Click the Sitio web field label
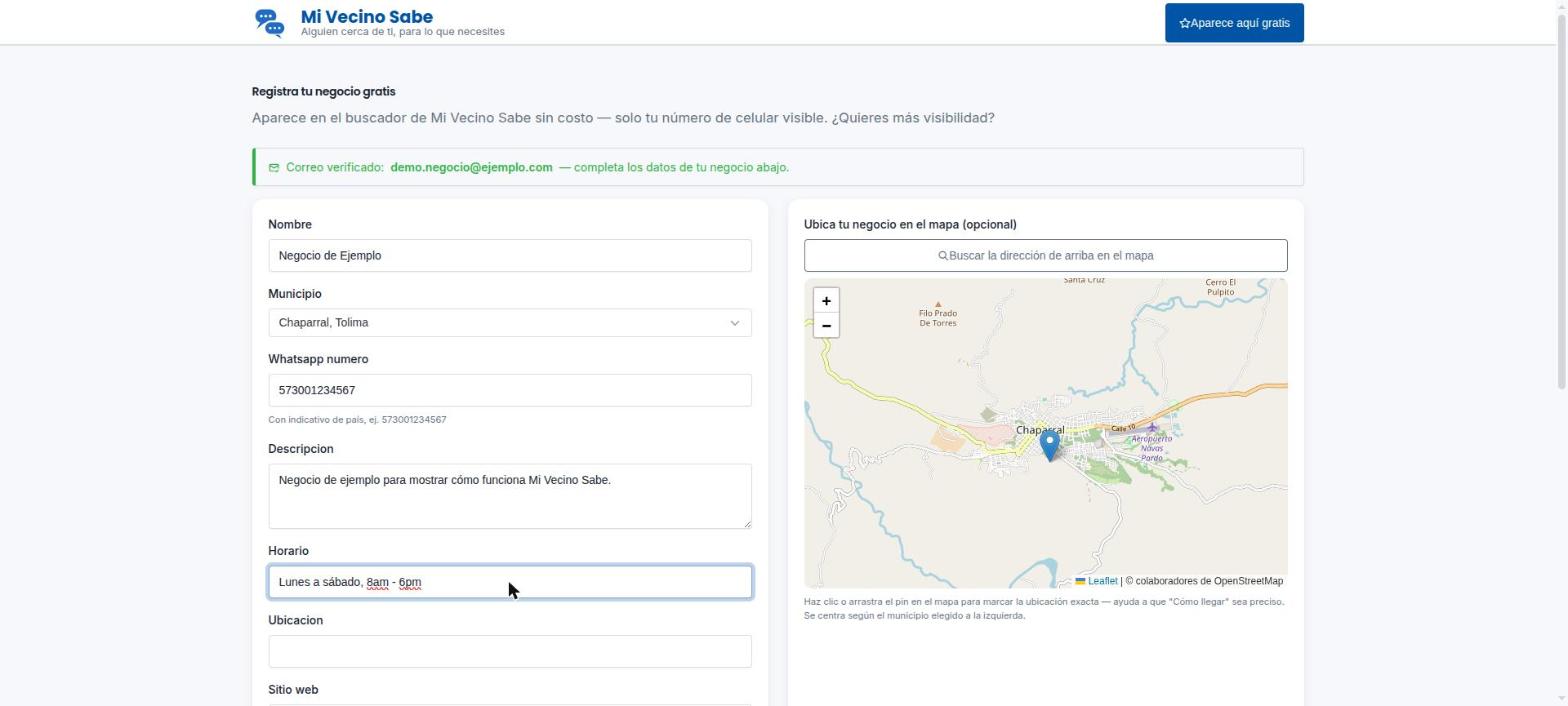This screenshot has height=706, width=1568. [293, 690]
